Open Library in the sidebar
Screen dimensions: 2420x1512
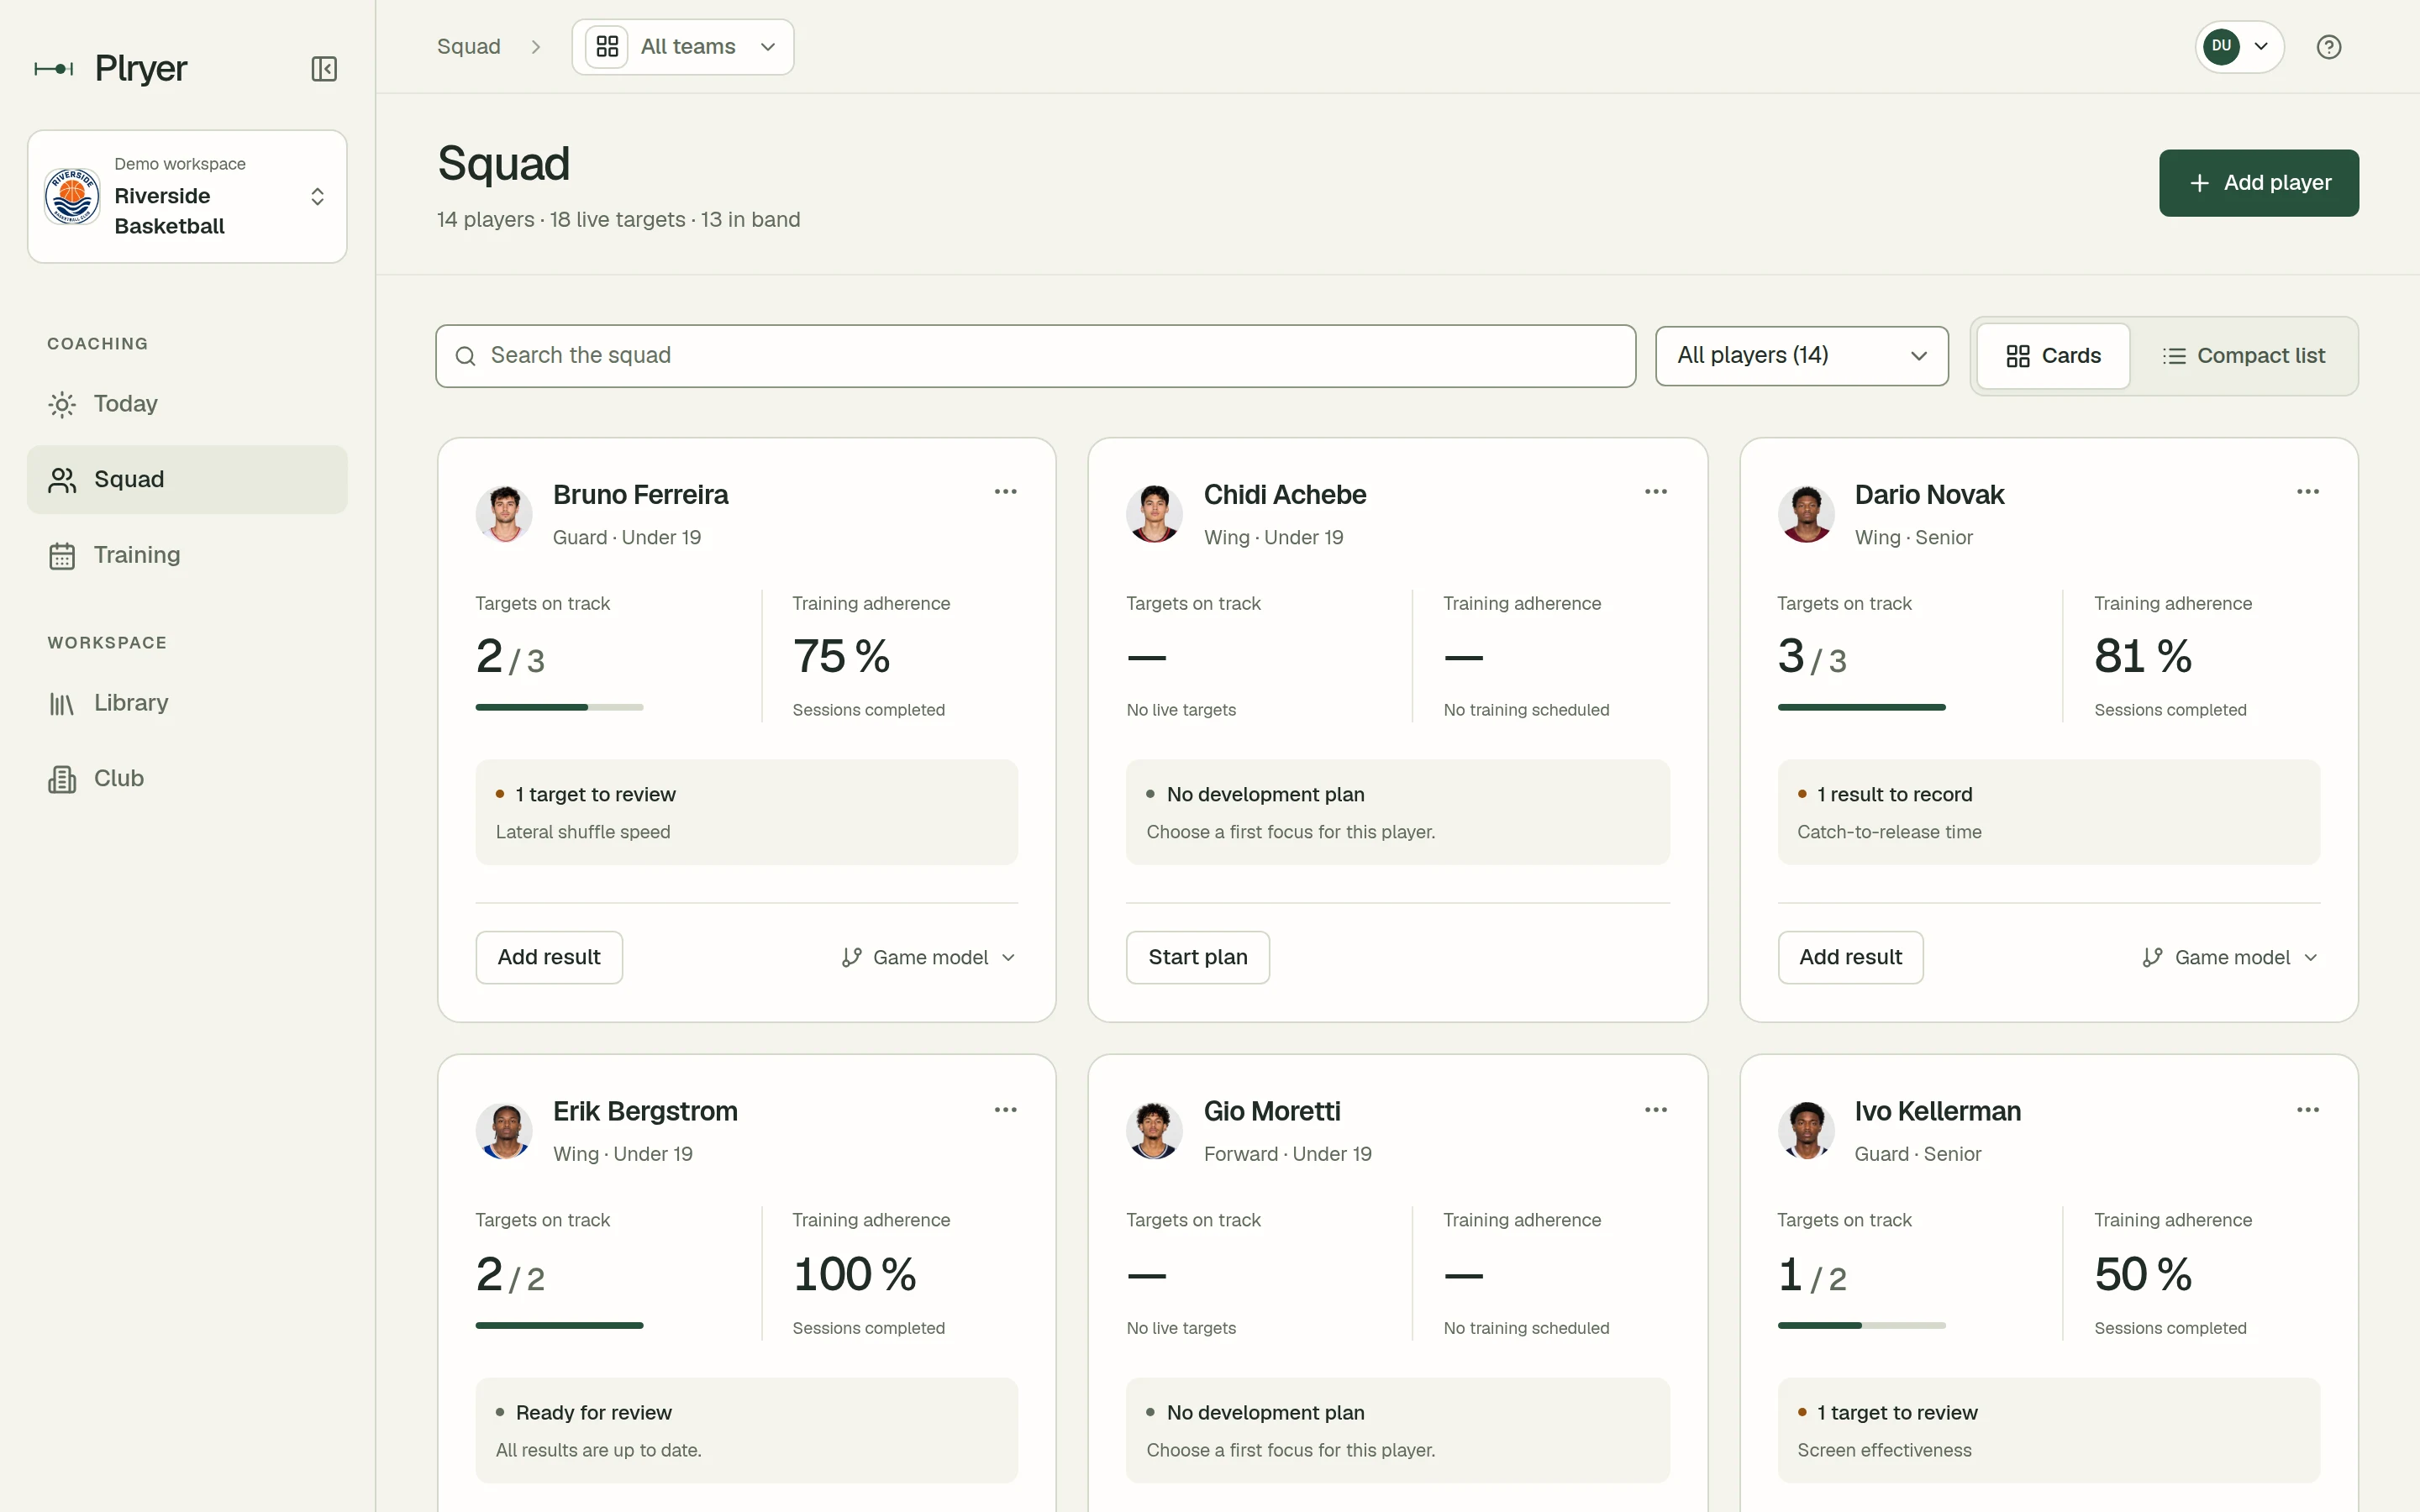coord(187,703)
